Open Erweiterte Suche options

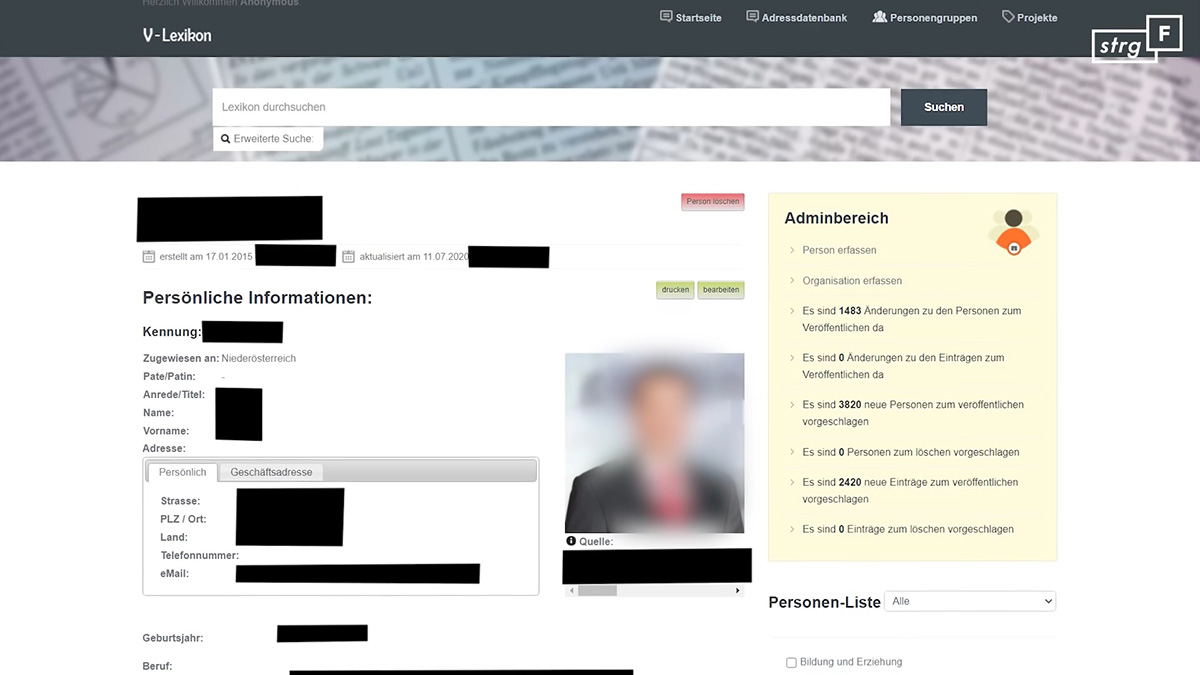[268, 139]
